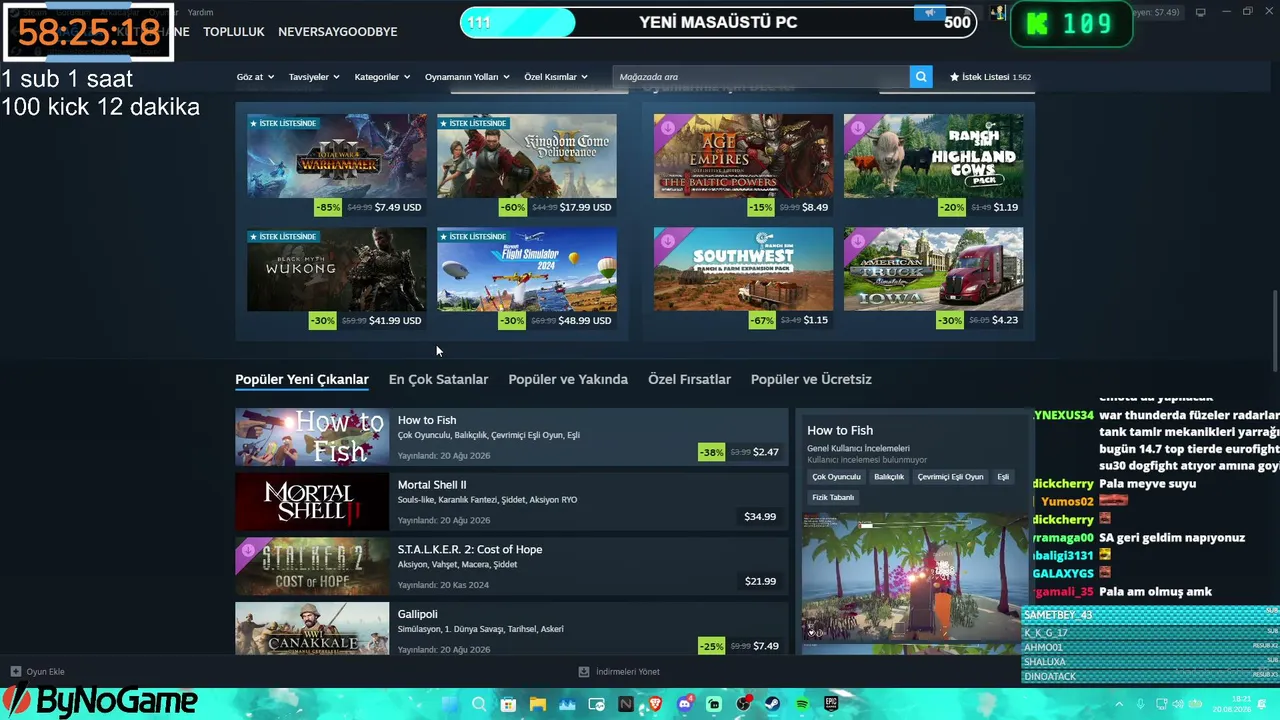Open the Yardım menu

coord(201,12)
